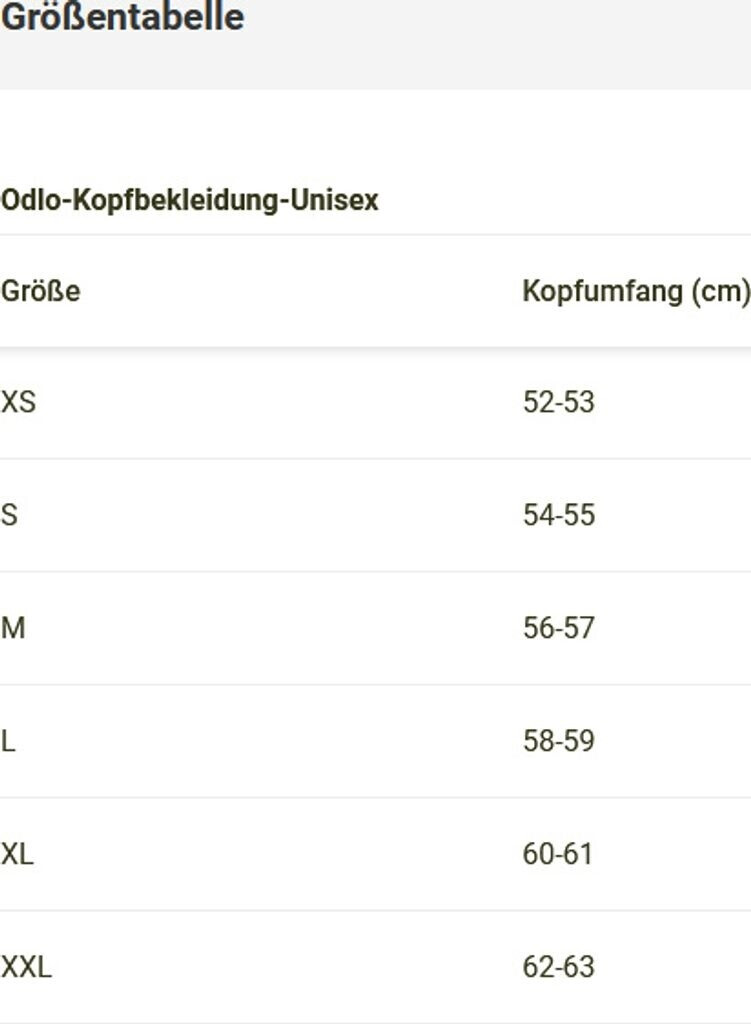The image size is (751, 1024).
Task: Select the XL size cell
Action: pyautogui.click(x=17, y=854)
